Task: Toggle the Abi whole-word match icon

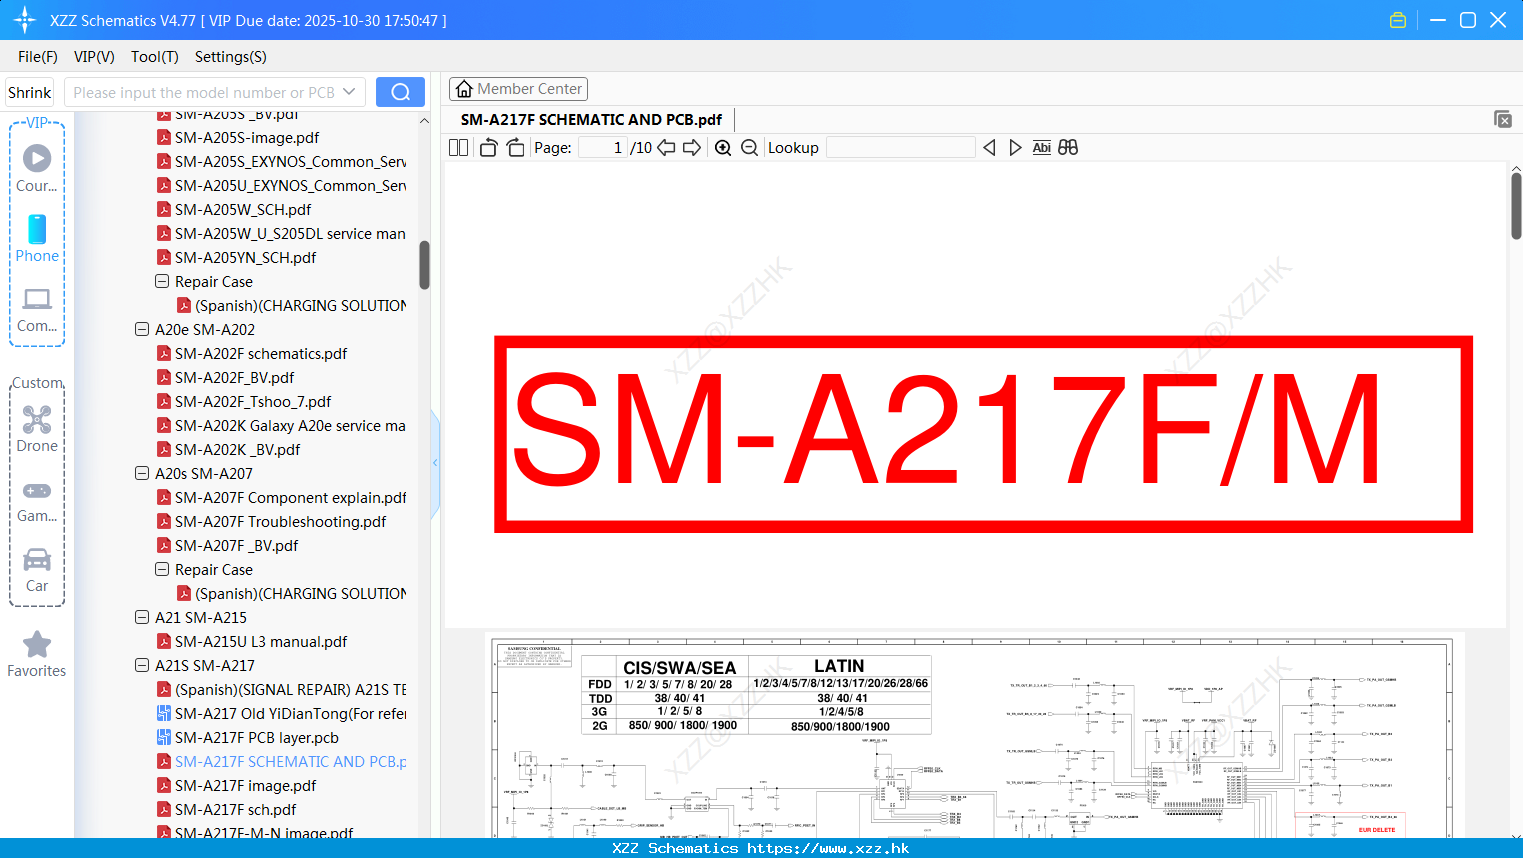Action: (1041, 148)
